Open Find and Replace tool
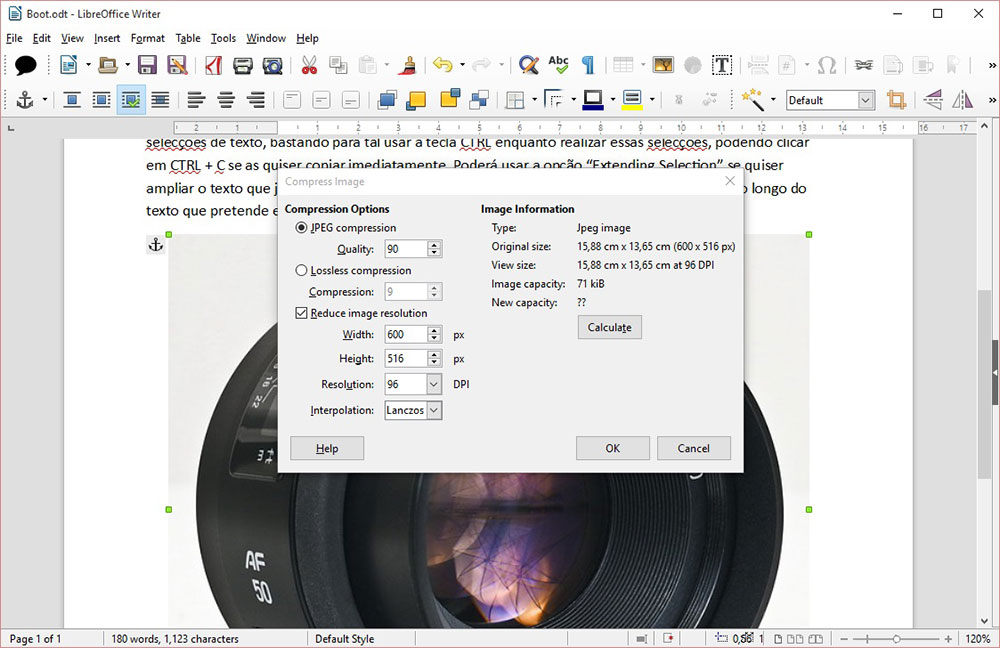 point(529,64)
